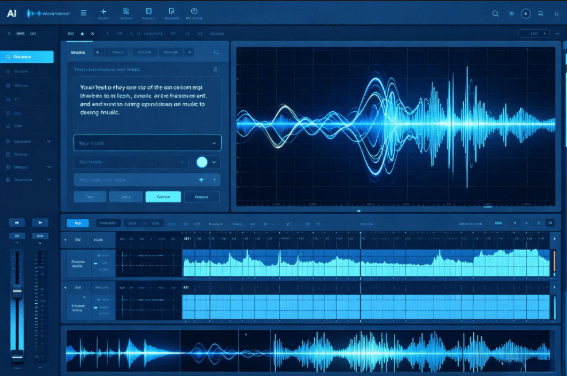Close the tab with the X icon
Screen dimensions: 567x376
coord(93,34)
